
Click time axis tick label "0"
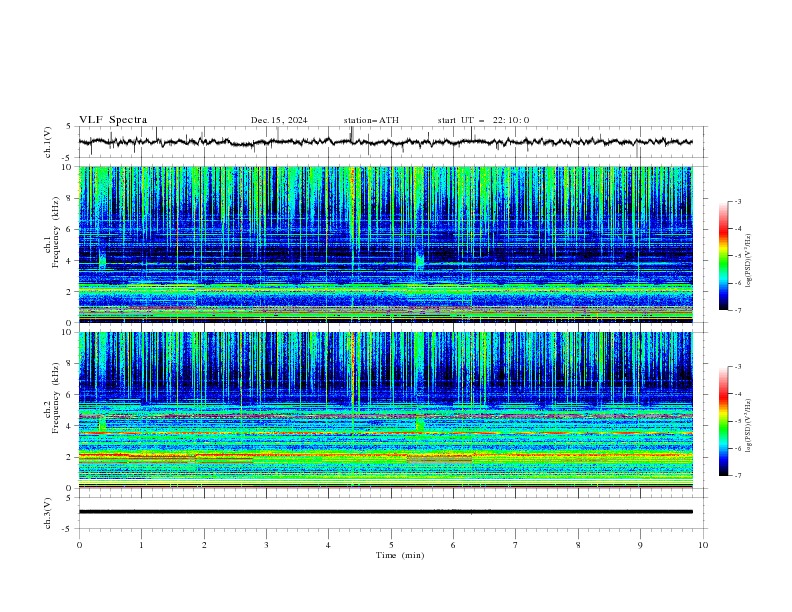(x=79, y=545)
